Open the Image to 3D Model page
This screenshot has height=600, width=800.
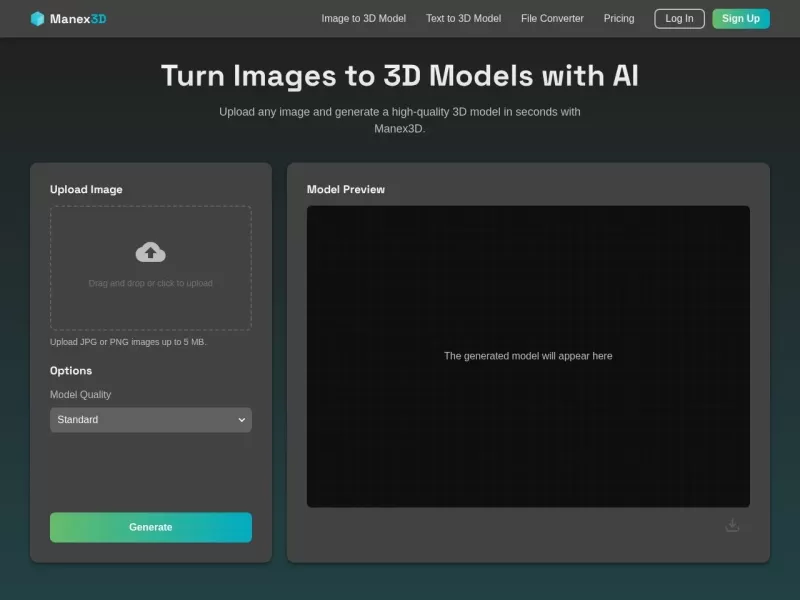pos(363,18)
